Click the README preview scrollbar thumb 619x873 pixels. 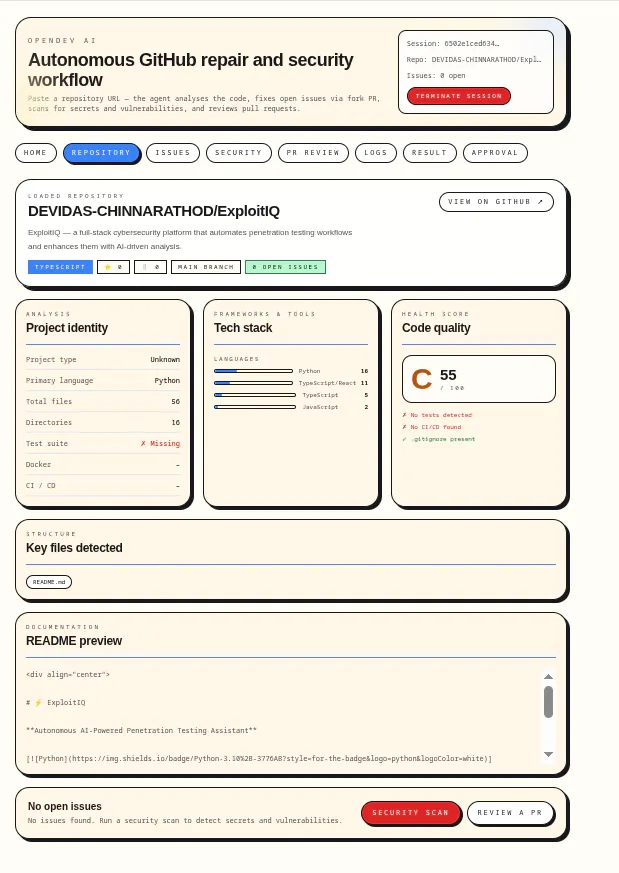click(x=548, y=702)
